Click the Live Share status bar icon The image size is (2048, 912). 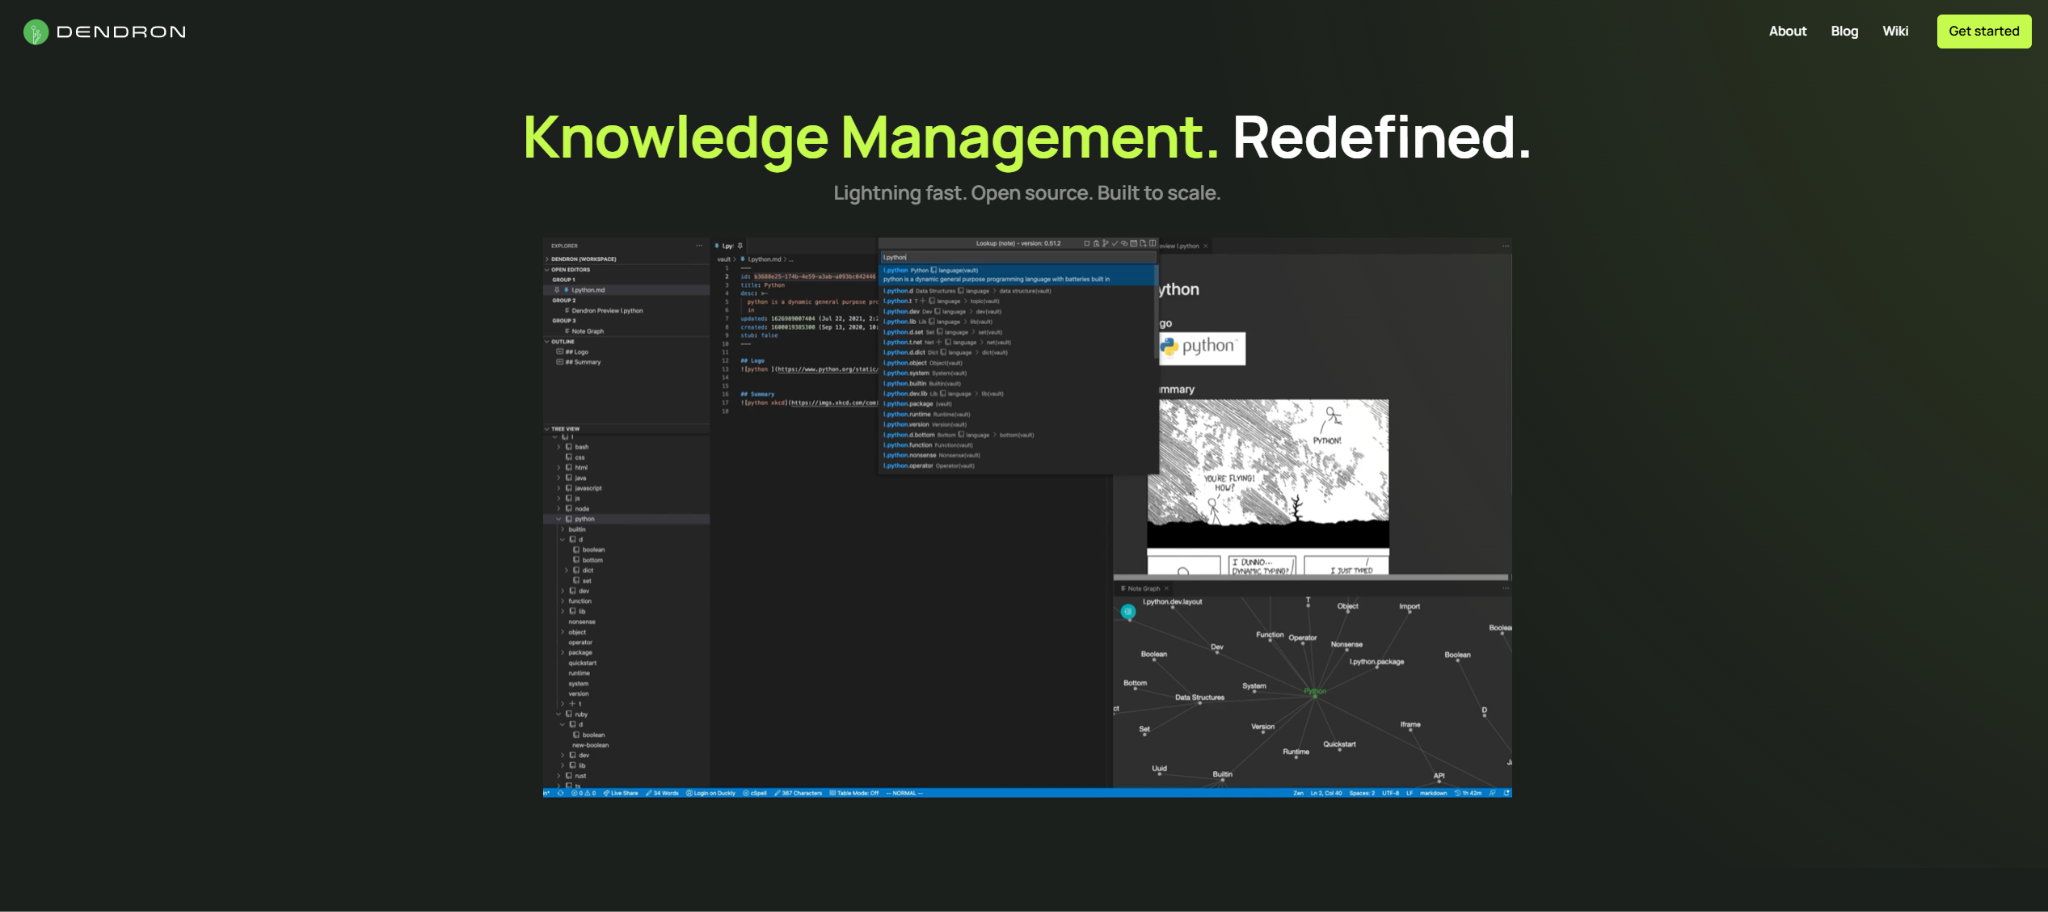620,793
